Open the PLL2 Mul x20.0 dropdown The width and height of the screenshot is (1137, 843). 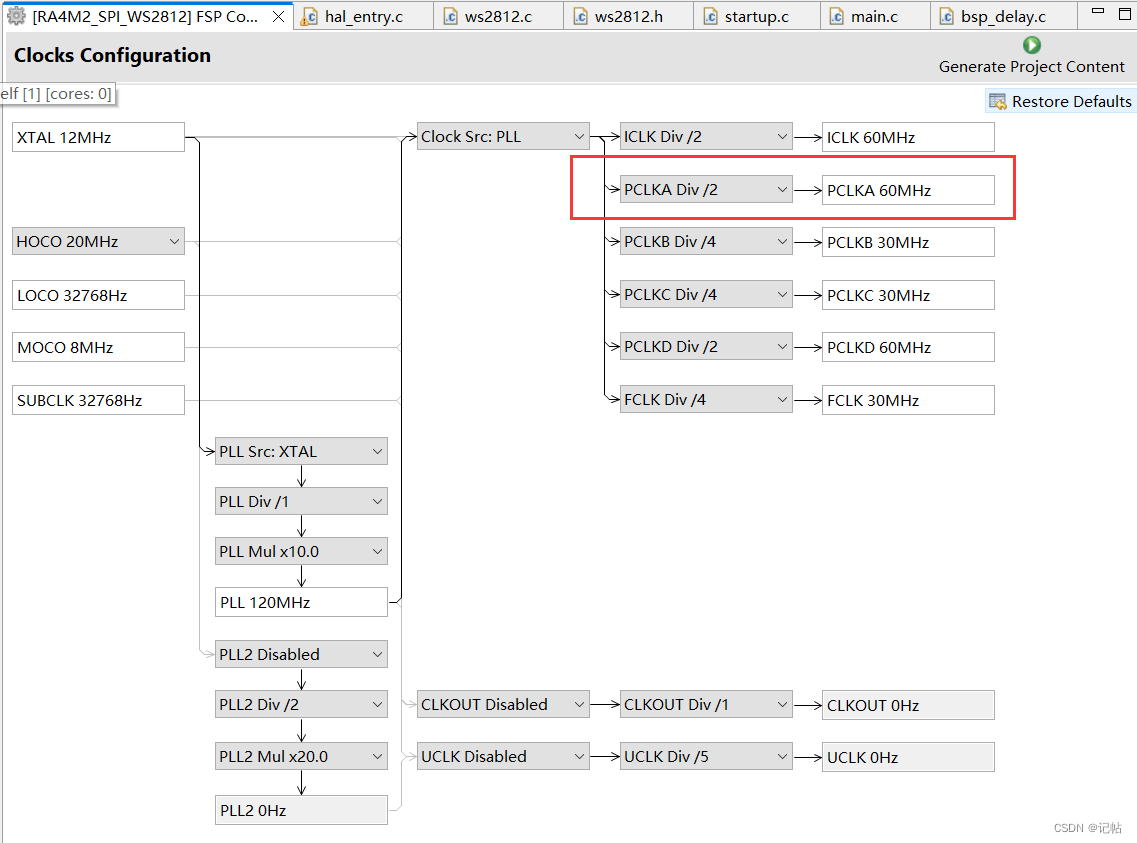(x=301, y=756)
